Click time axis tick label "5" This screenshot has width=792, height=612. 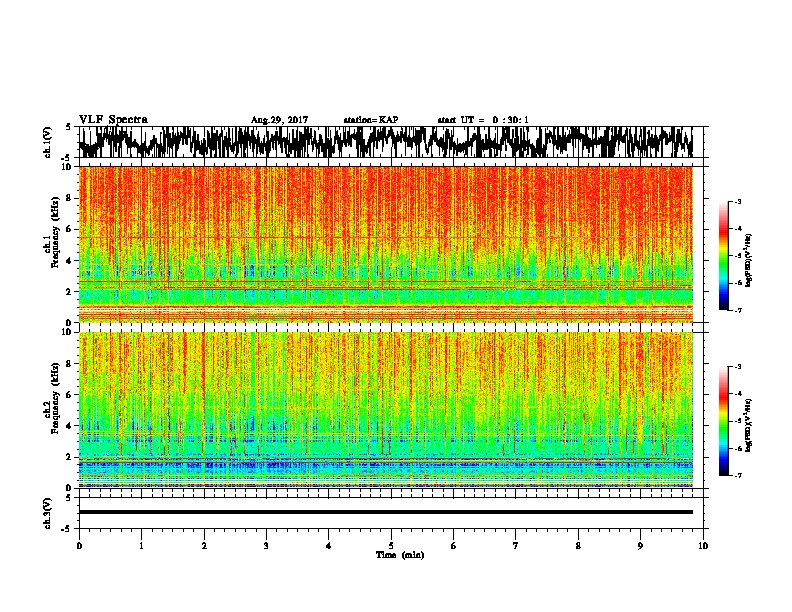tap(391, 546)
